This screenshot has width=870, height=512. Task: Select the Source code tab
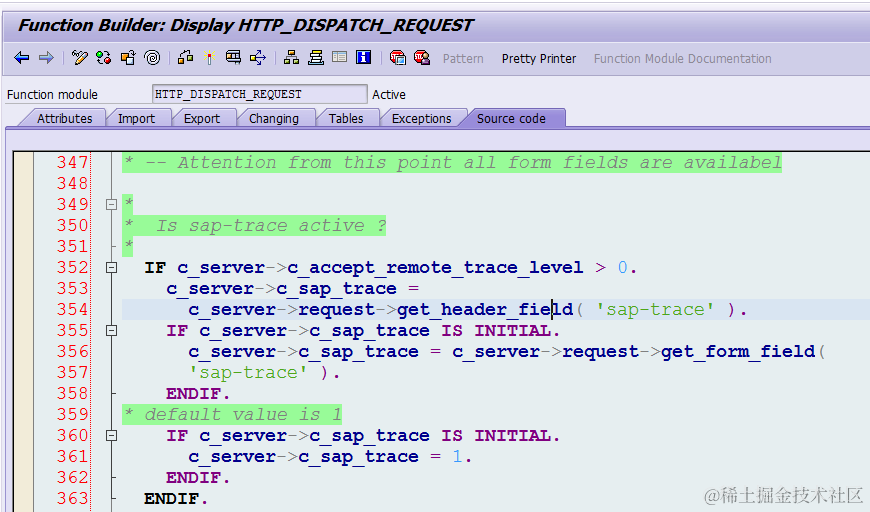click(x=511, y=119)
